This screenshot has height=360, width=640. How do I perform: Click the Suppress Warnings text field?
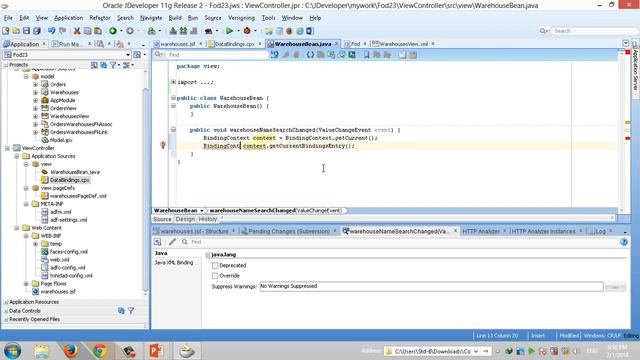(x=431, y=287)
